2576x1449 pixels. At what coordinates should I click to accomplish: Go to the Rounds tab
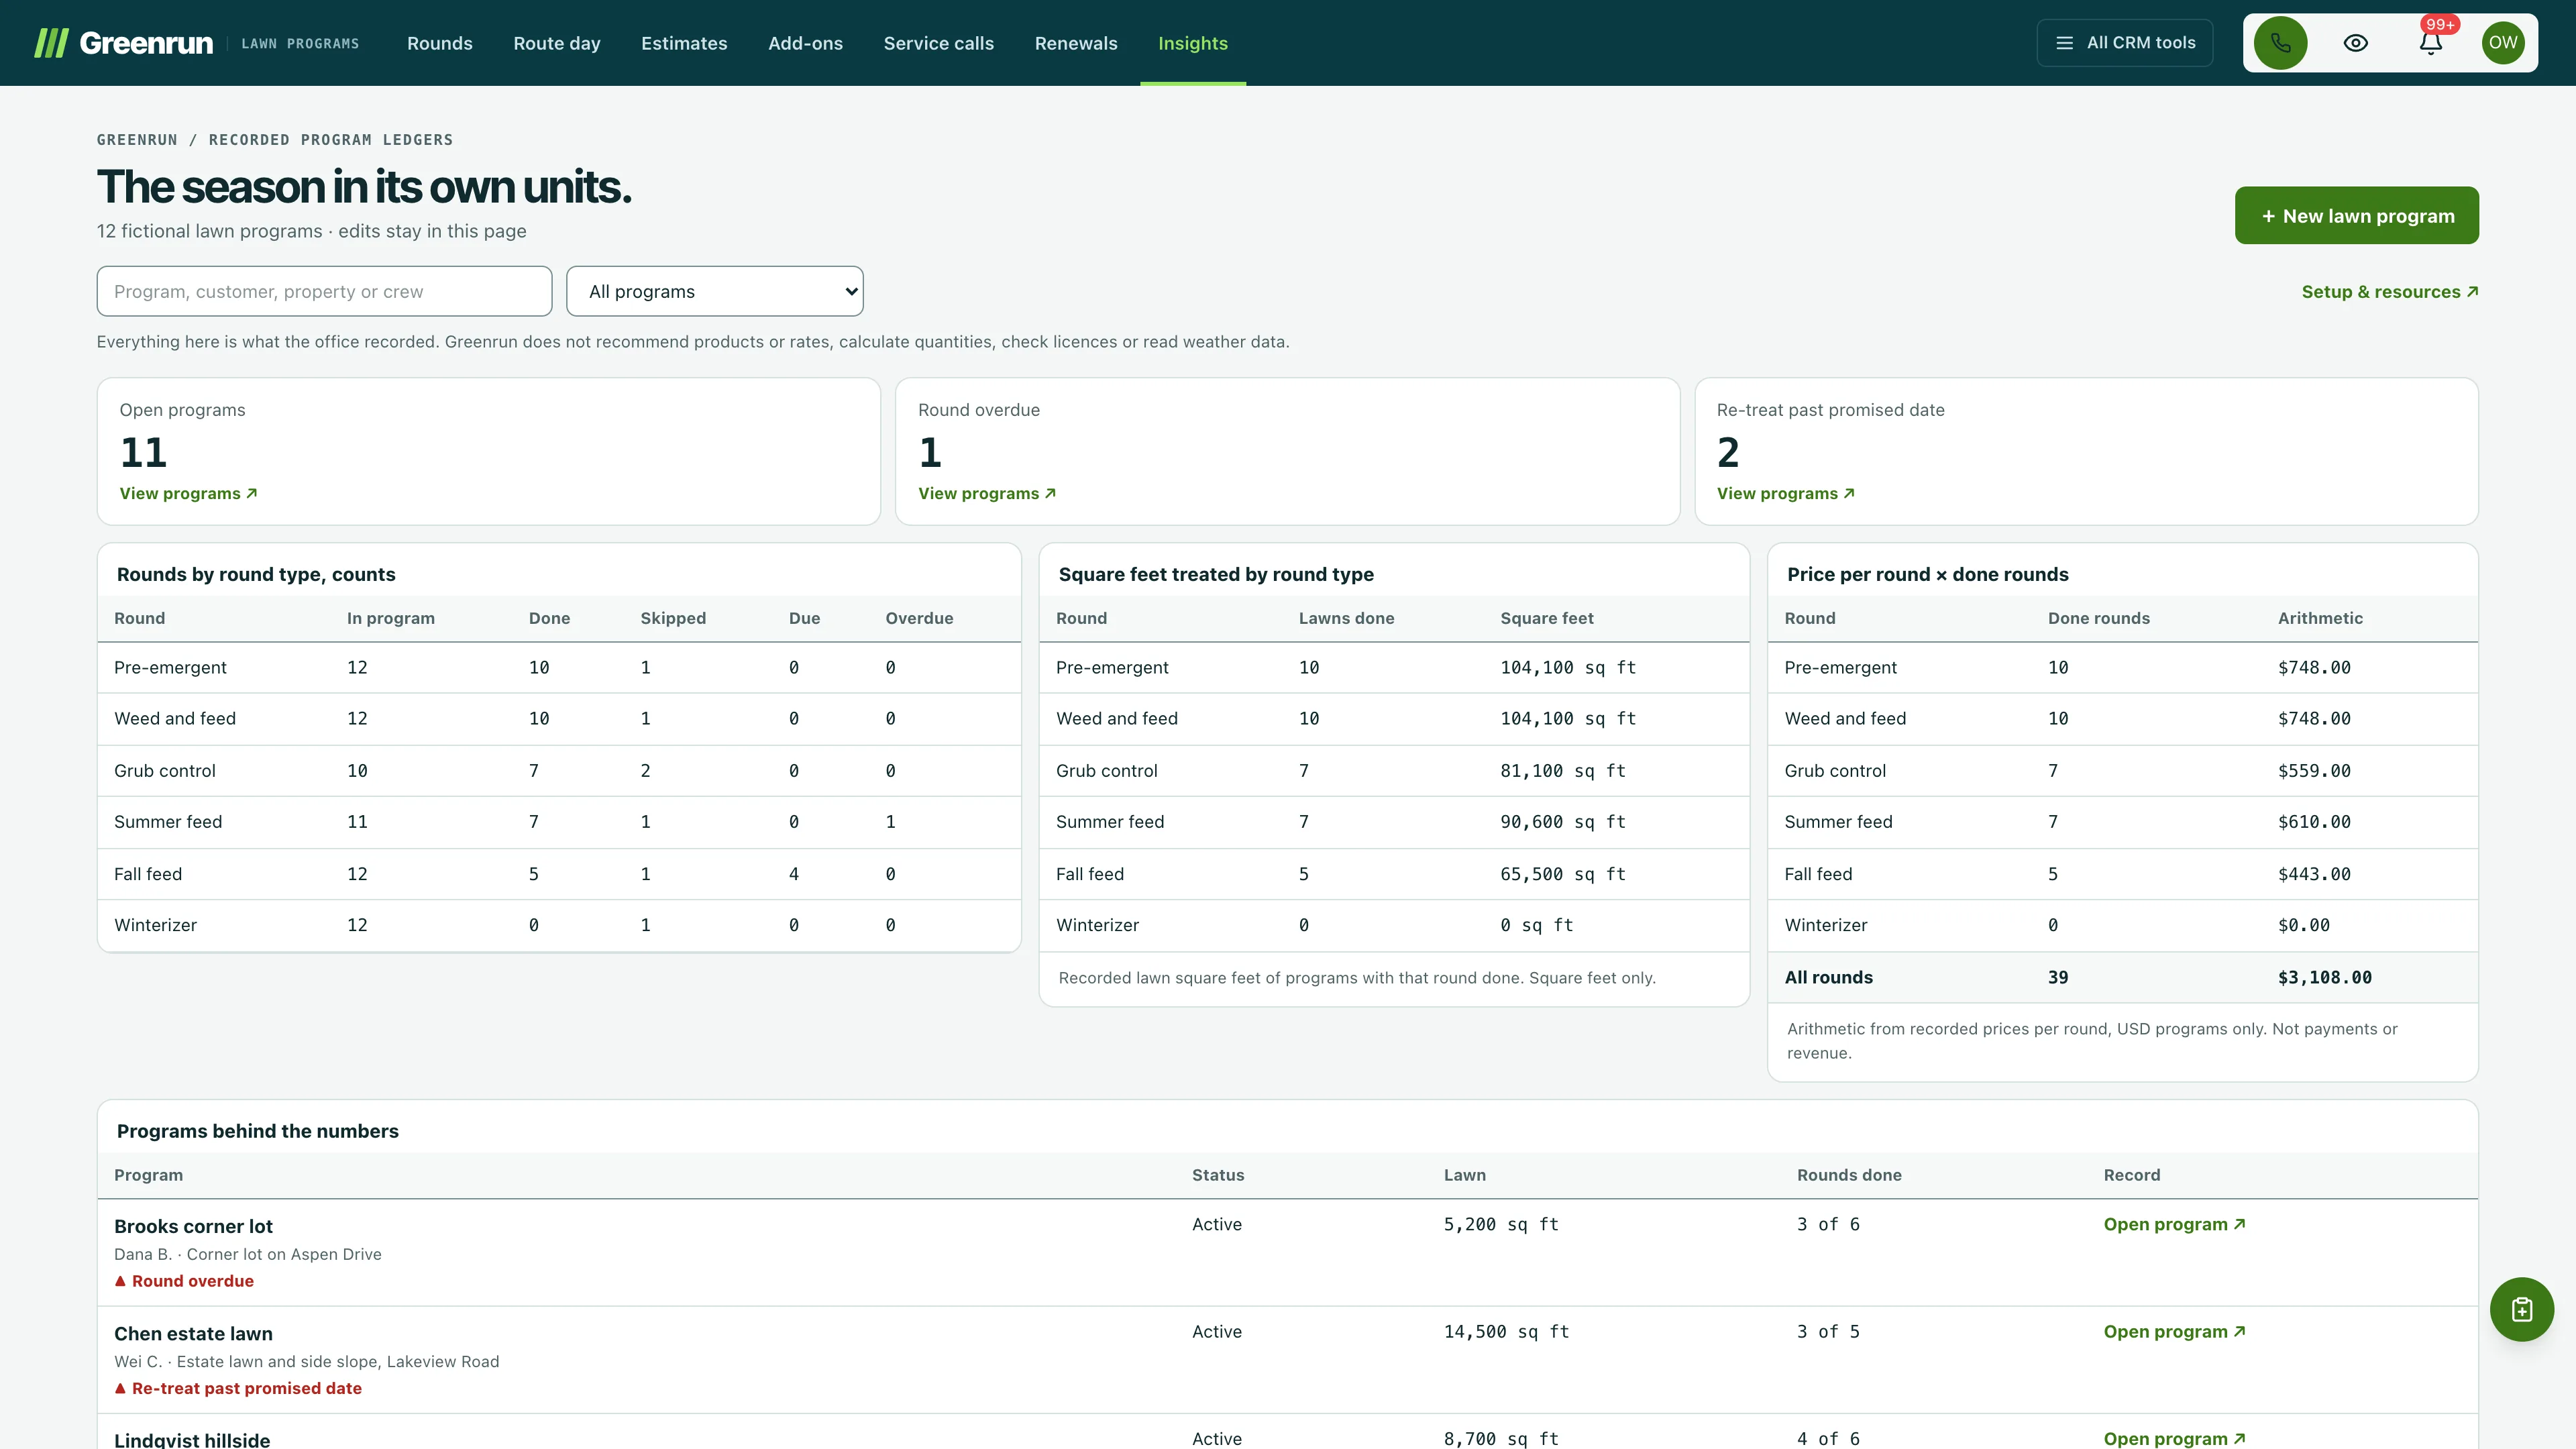point(439,43)
